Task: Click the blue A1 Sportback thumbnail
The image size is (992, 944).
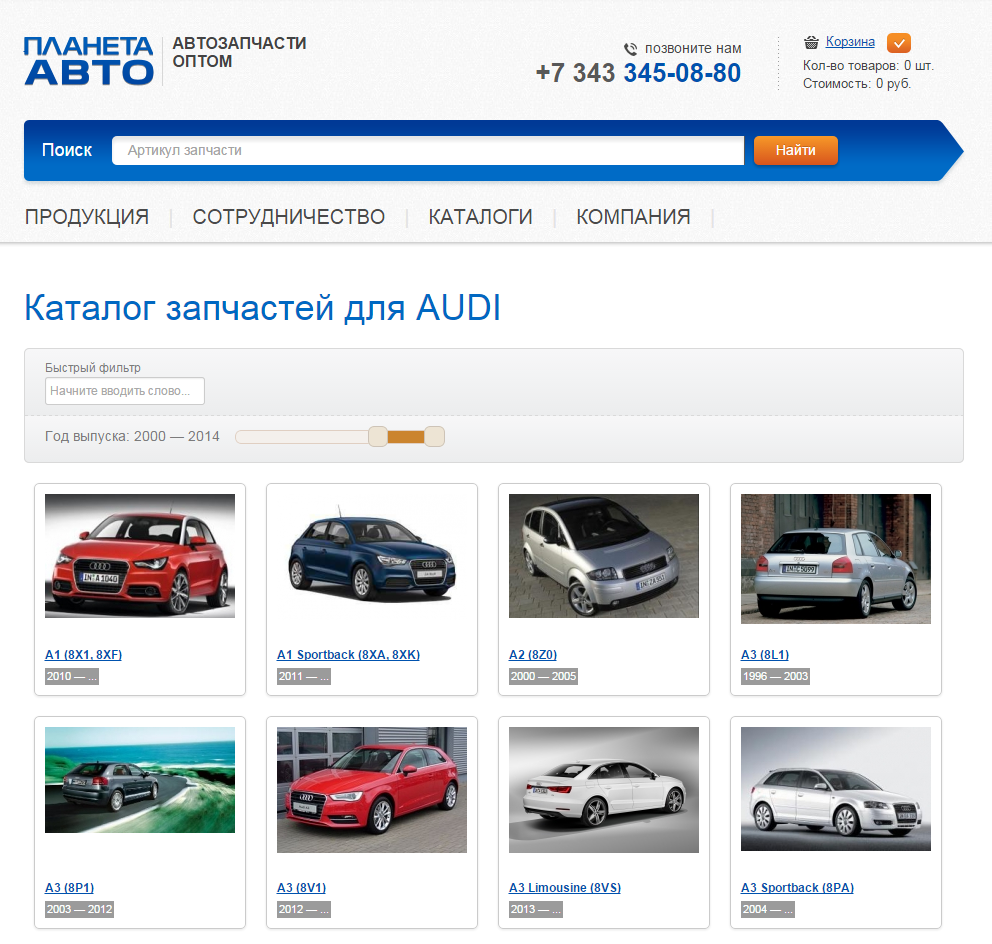Action: point(372,556)
